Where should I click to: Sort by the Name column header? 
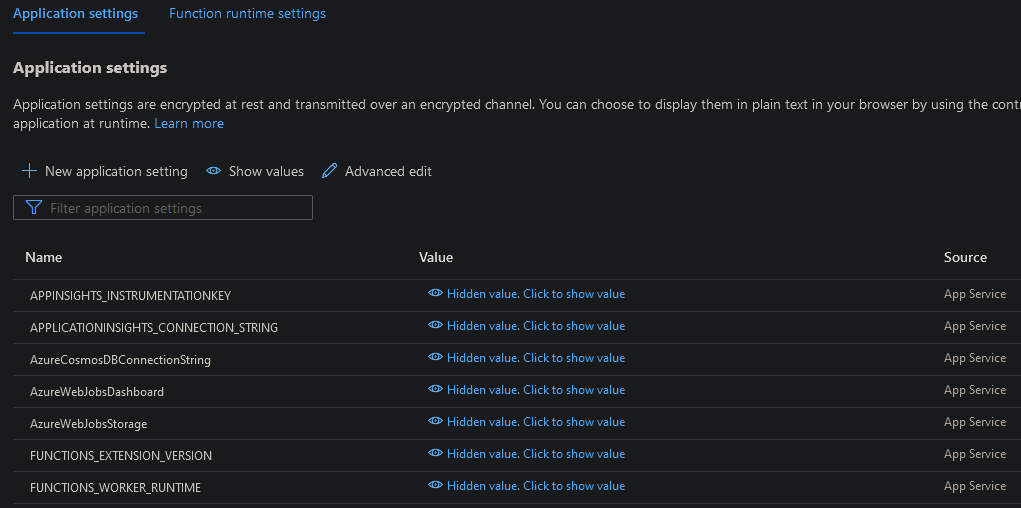(44, 257)
